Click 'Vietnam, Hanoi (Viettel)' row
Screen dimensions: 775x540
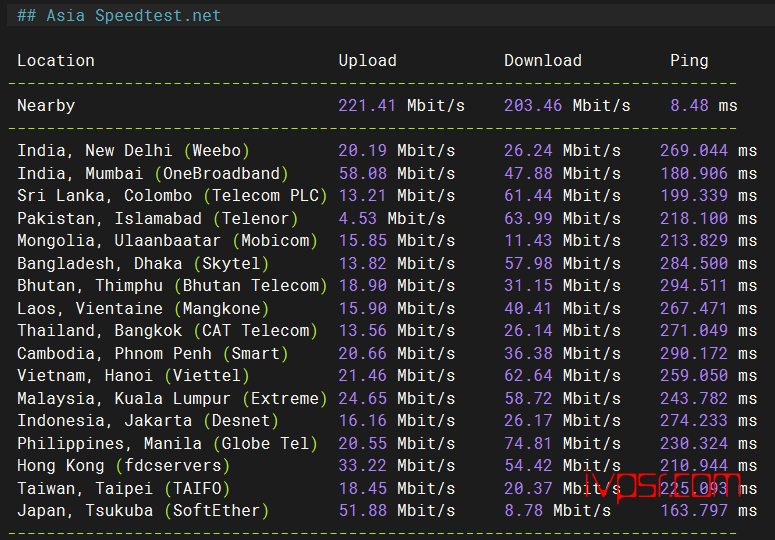[133, 375]
